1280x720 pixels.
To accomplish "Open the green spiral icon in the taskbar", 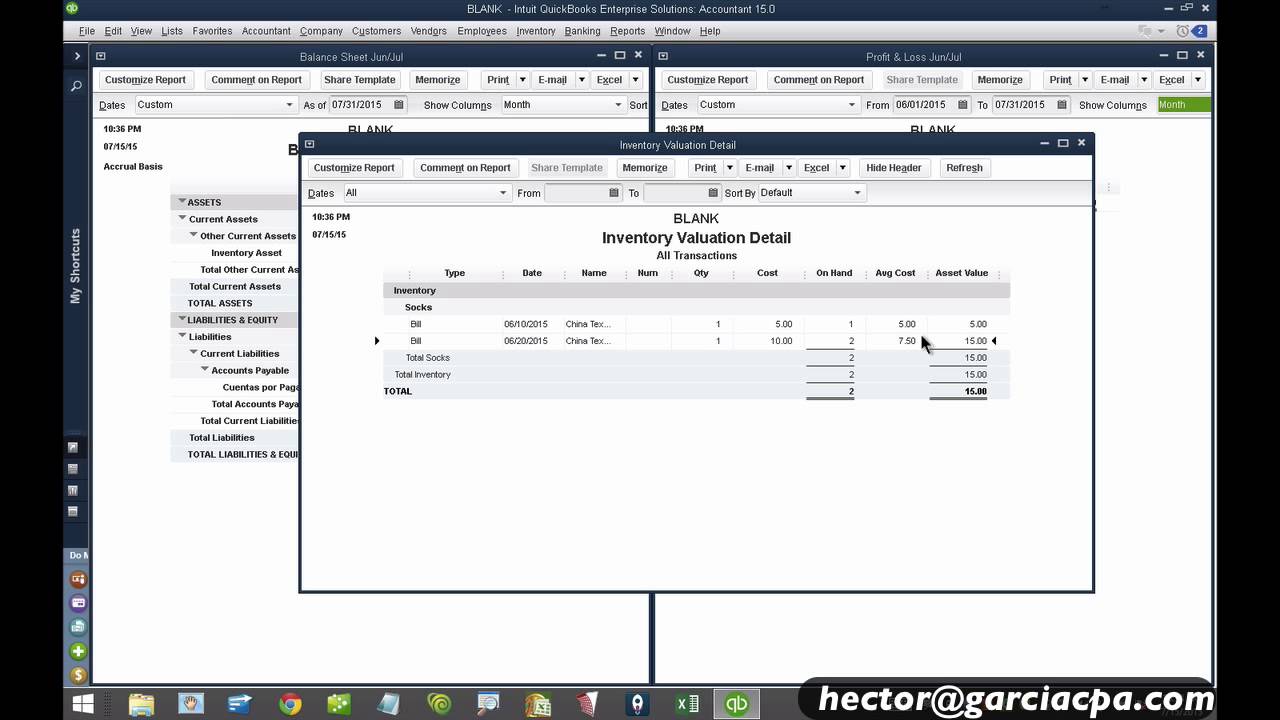I will [x=438, y=704].
